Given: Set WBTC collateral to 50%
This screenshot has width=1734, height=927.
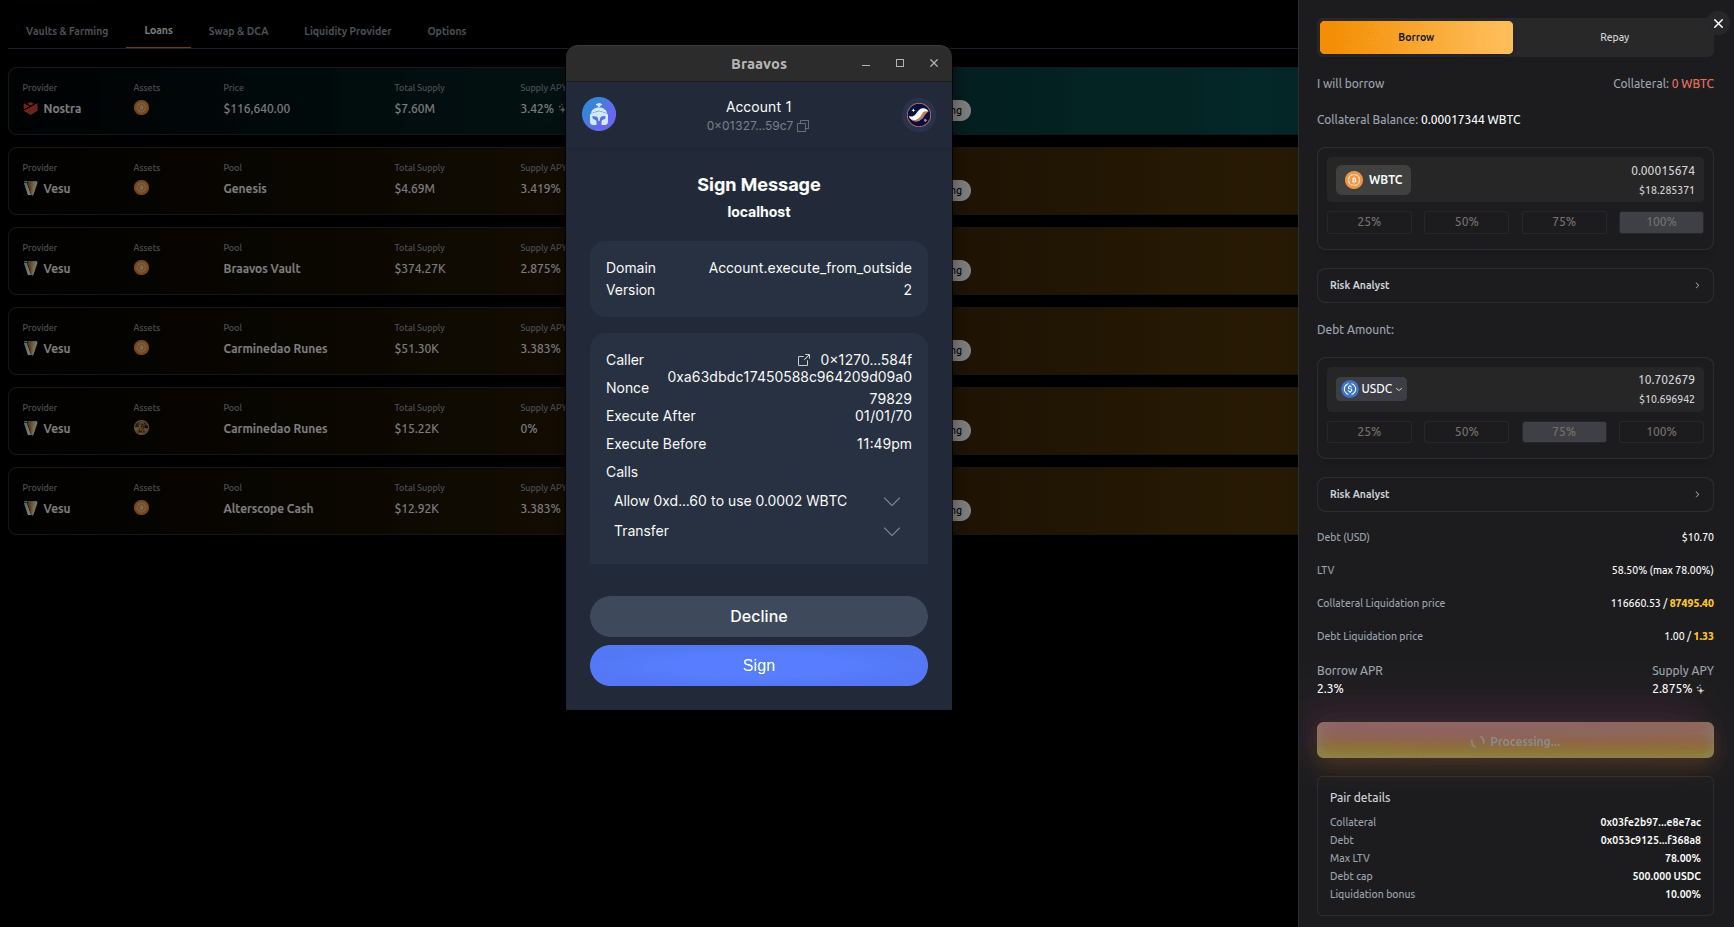Looking at the screenshot, I should click(1466, 222).
